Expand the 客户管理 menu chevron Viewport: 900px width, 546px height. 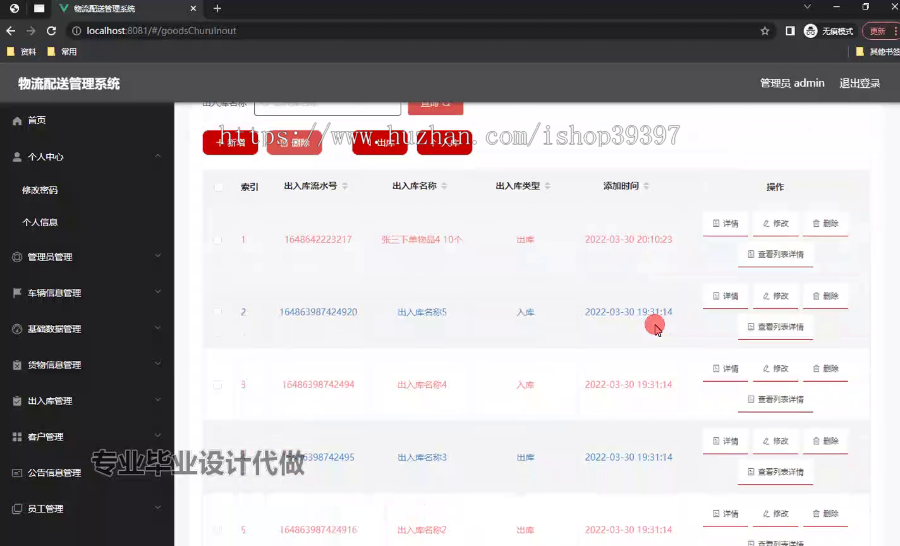point(158,436)
